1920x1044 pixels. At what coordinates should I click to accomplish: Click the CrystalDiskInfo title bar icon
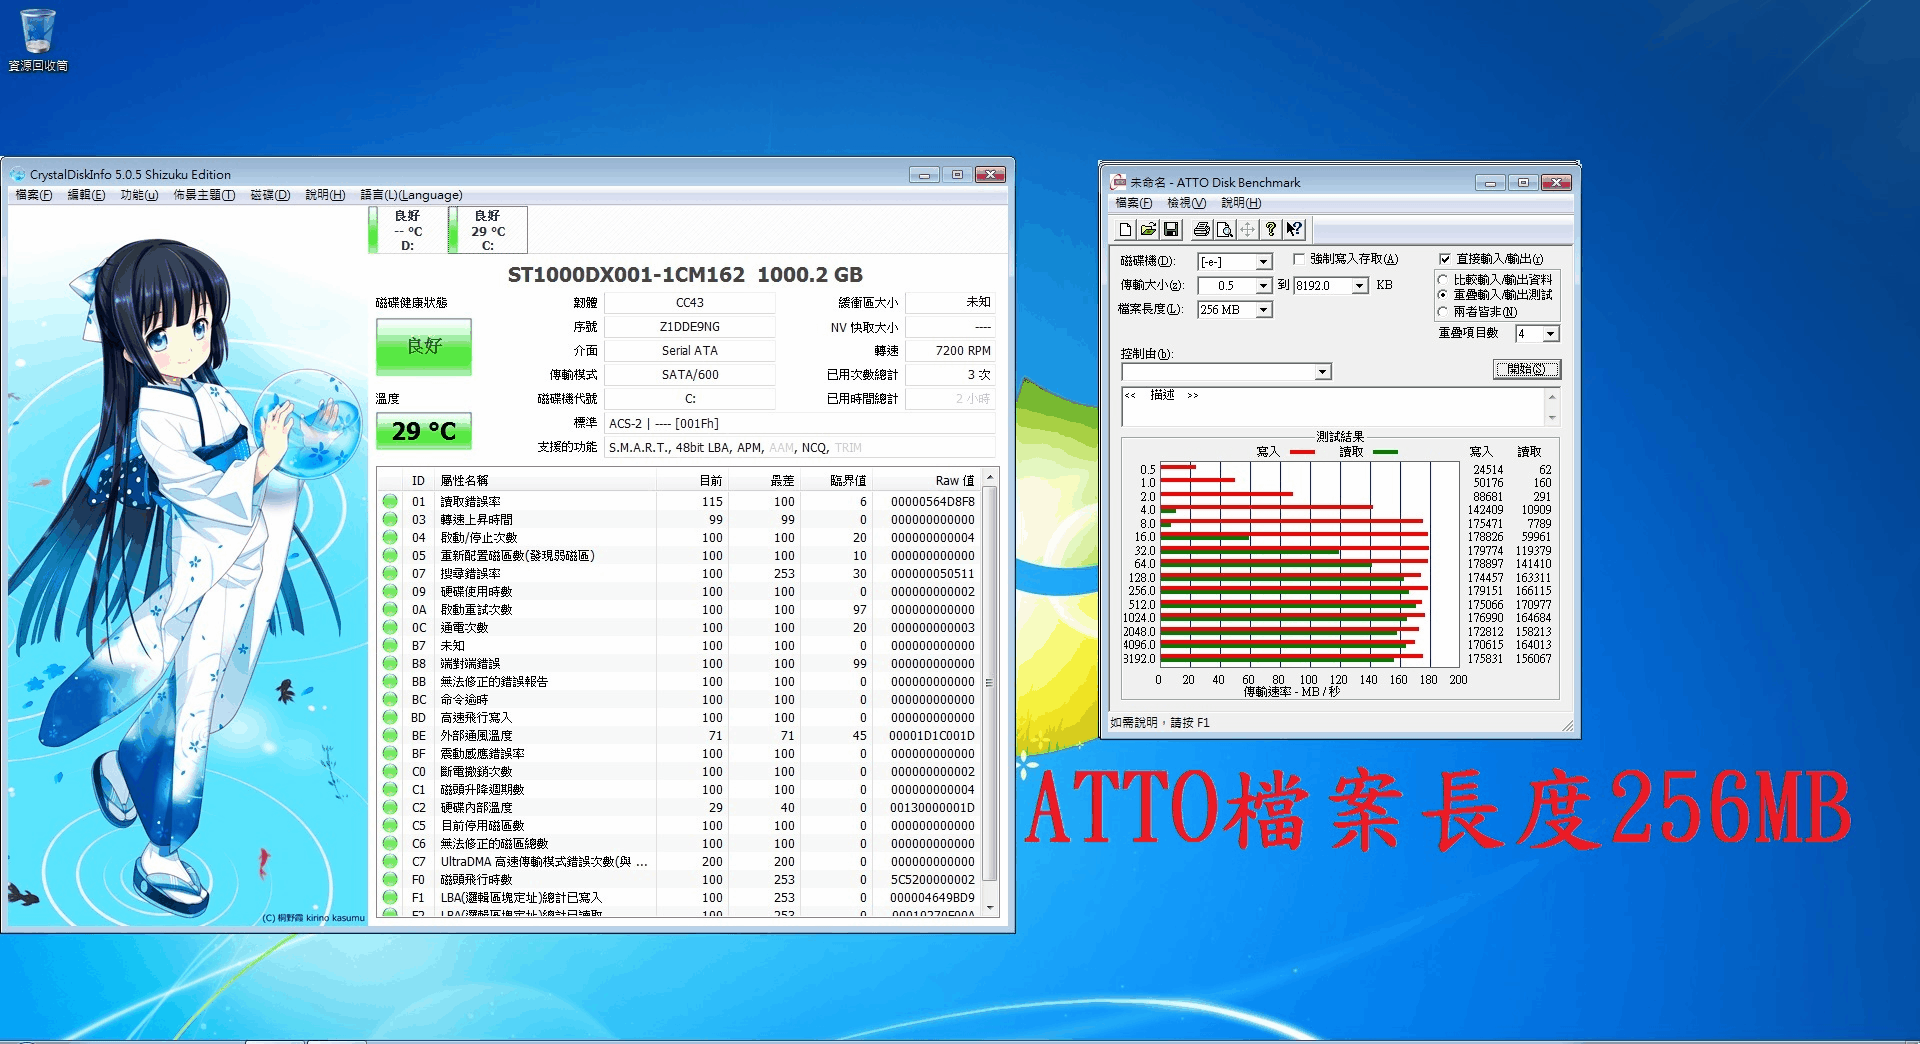pos(17,174)
